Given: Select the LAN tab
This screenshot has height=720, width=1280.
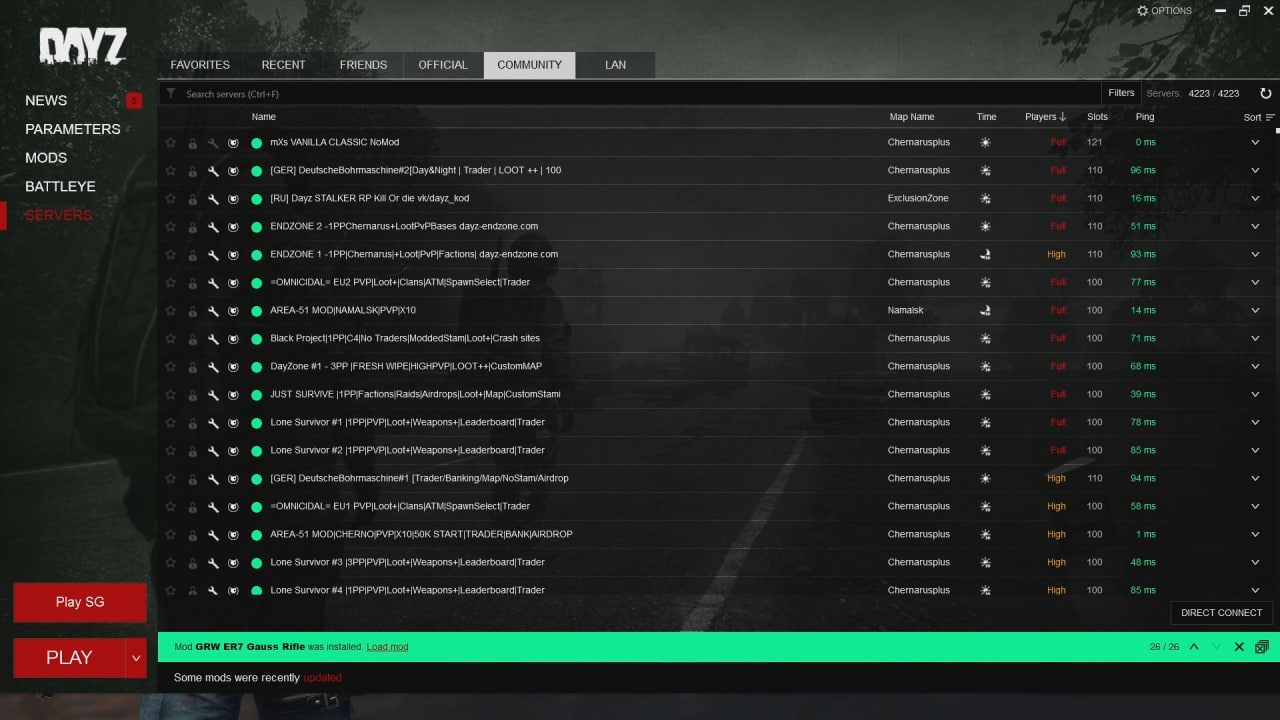Looking at the screenshot, I should 616,65.
